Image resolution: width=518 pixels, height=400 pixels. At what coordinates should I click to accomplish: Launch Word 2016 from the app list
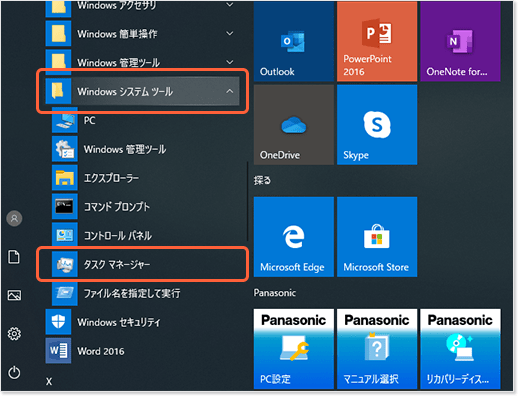click(x=142, y=351)
